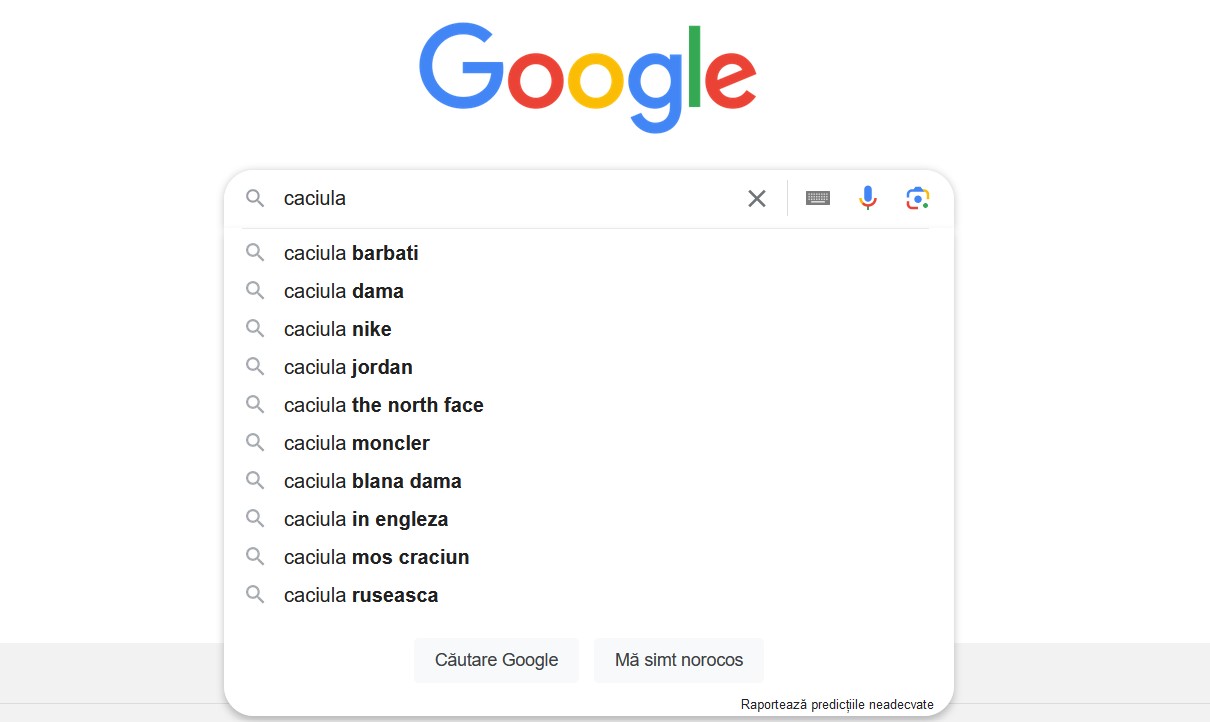Screen dimensions: 1210x722
Task: Choose the 'caciula blana dama' suggestion
Action: (x=373, y=481)
